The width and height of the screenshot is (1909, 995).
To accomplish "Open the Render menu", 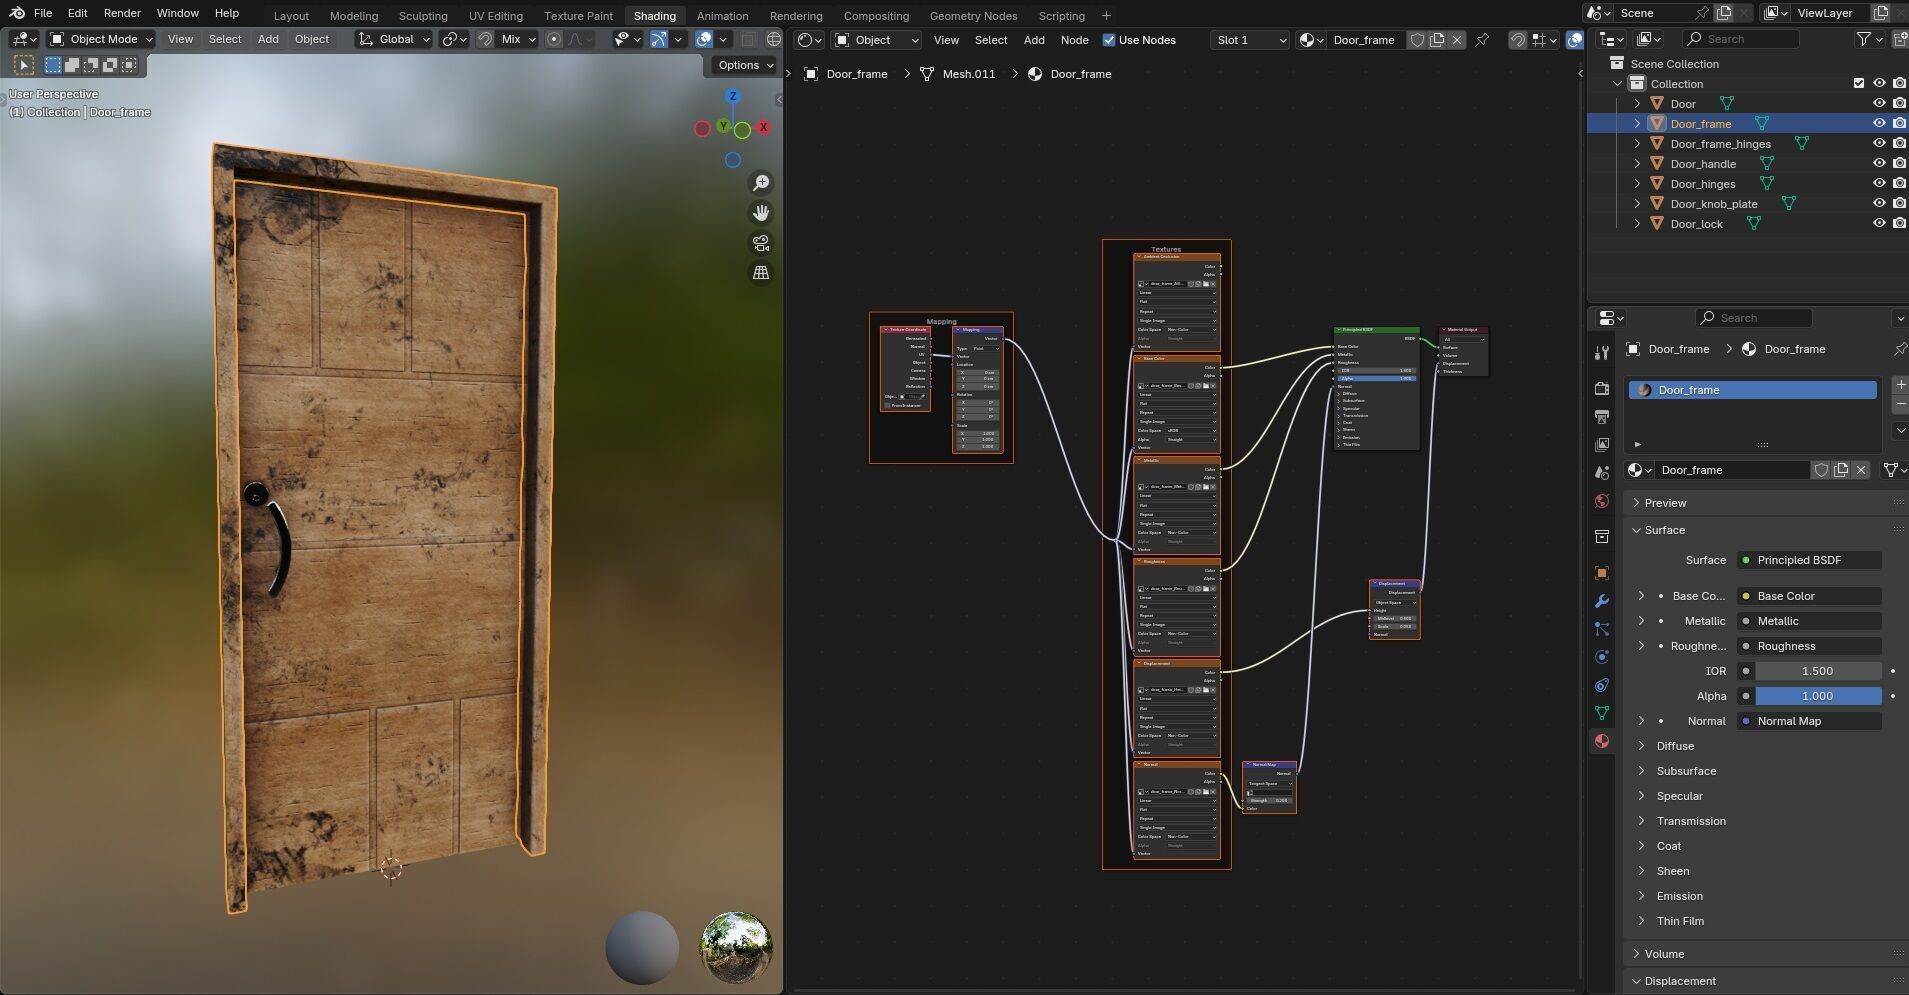I will click(x=122, y=13).
